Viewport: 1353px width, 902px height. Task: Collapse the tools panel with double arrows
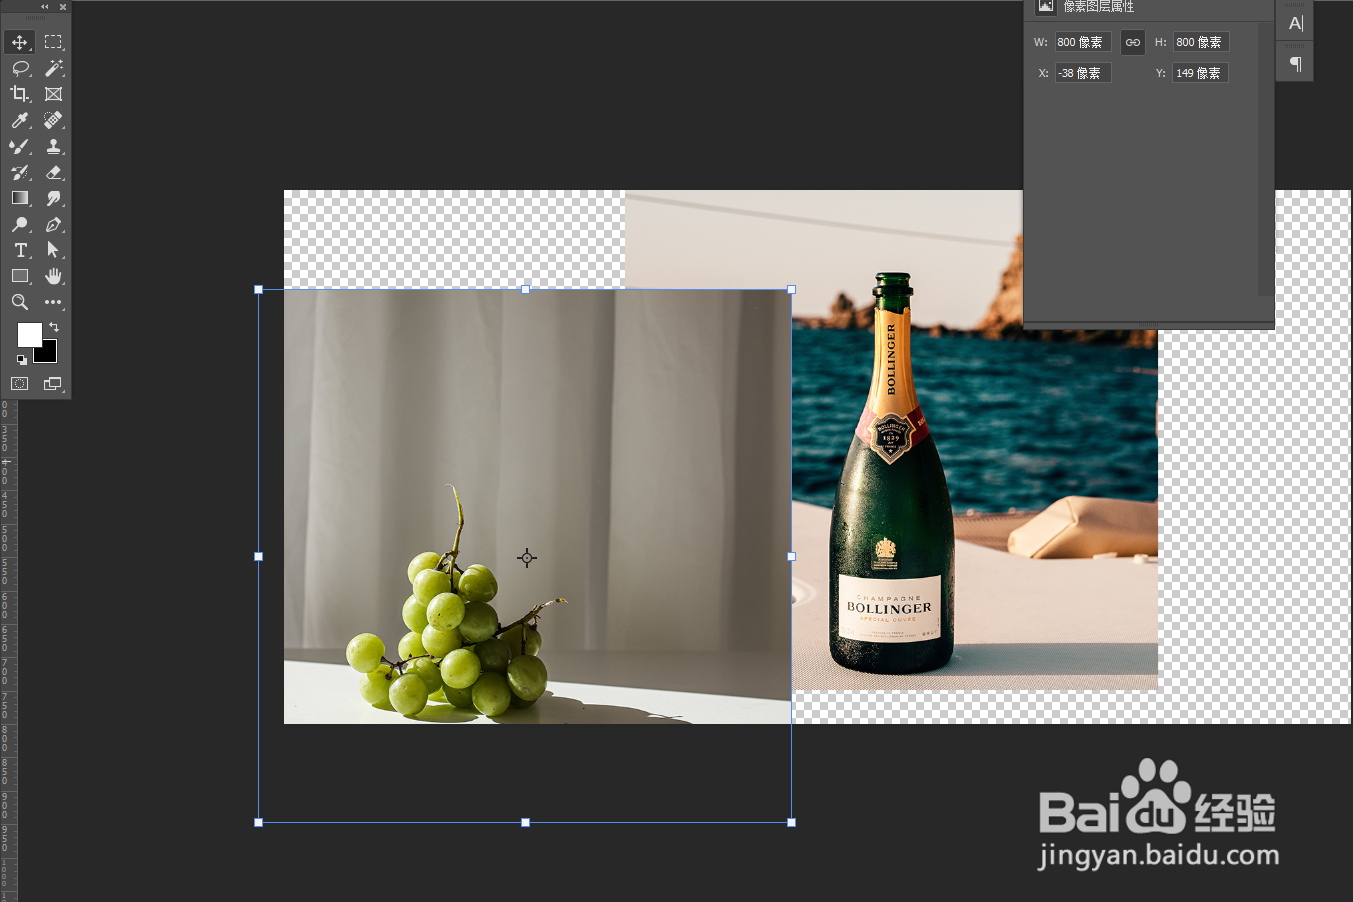click(44, 7)
